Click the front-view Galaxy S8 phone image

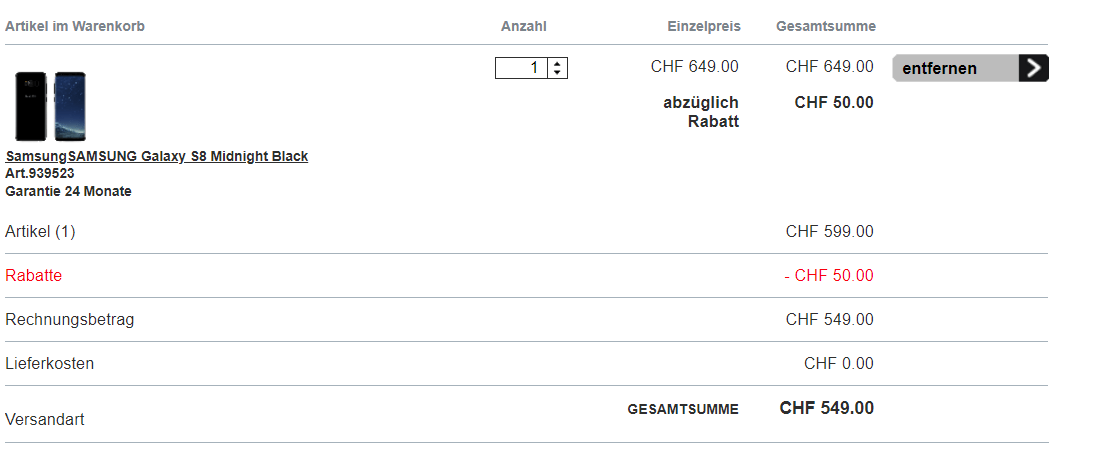[x=70, y=106]
